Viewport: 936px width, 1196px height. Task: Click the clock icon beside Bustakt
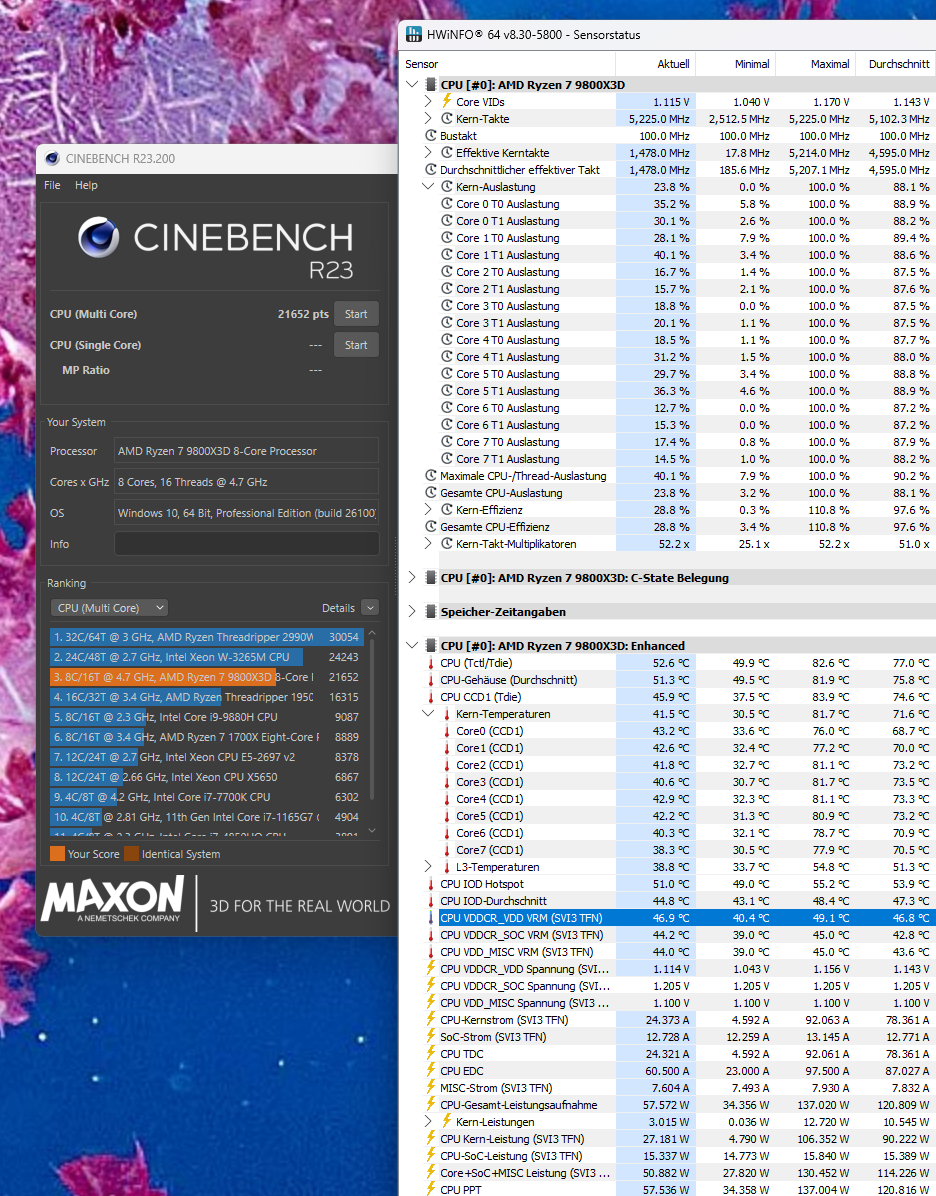point(431,136)
